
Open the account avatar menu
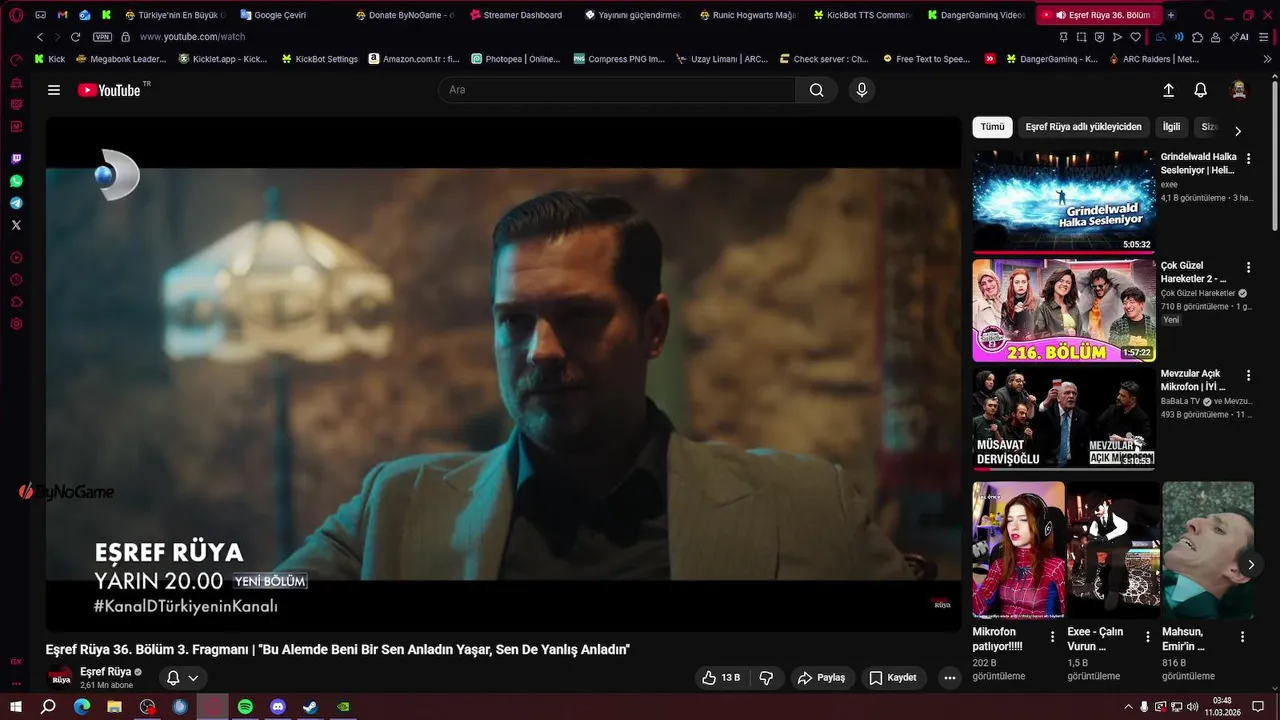coord(1239,90)
